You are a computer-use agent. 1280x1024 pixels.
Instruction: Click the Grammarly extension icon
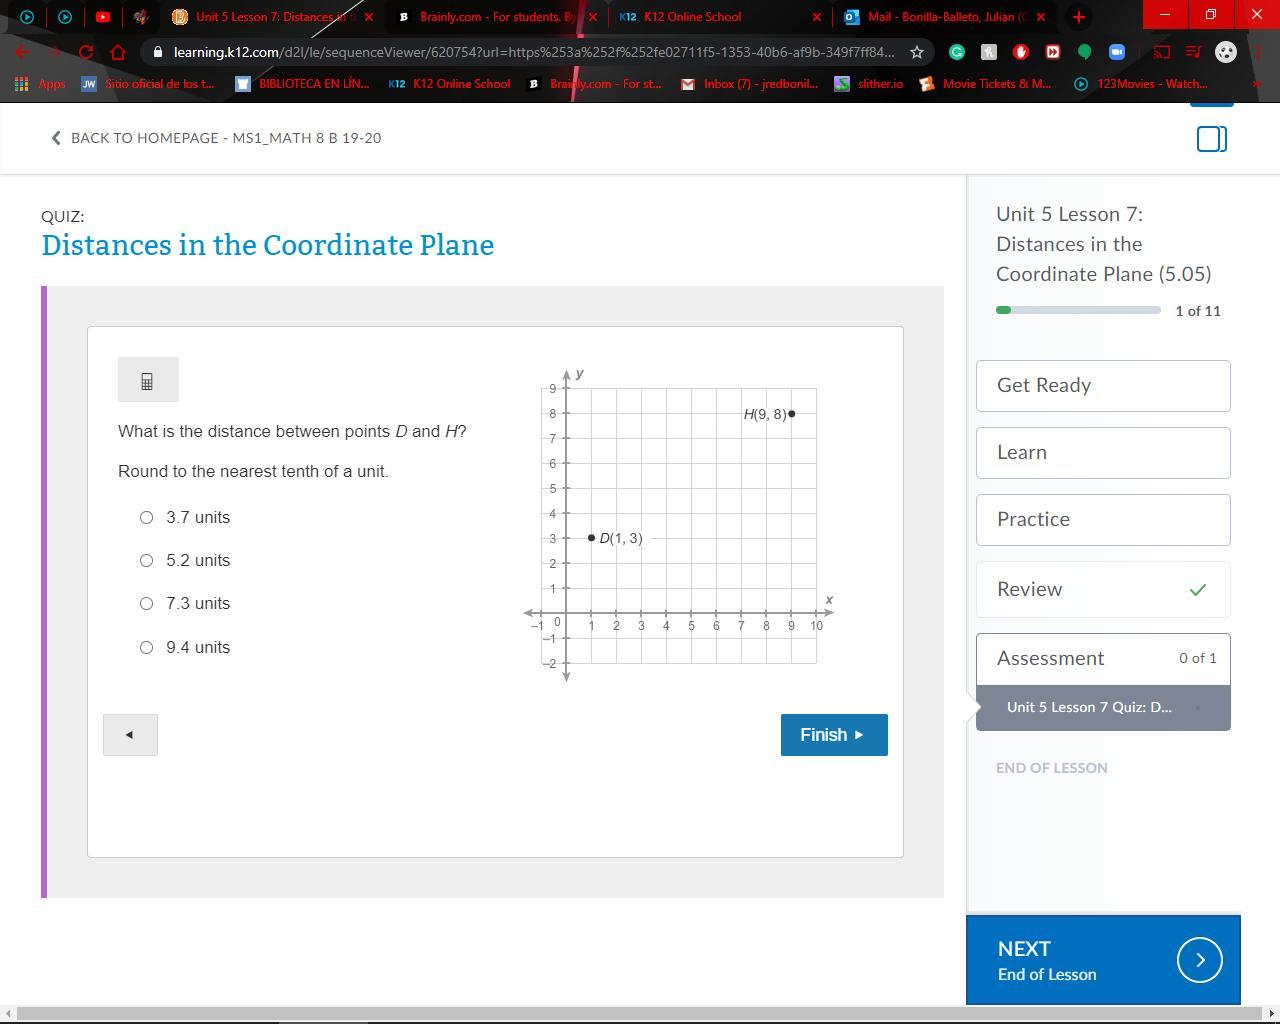(x=956, y=52)
